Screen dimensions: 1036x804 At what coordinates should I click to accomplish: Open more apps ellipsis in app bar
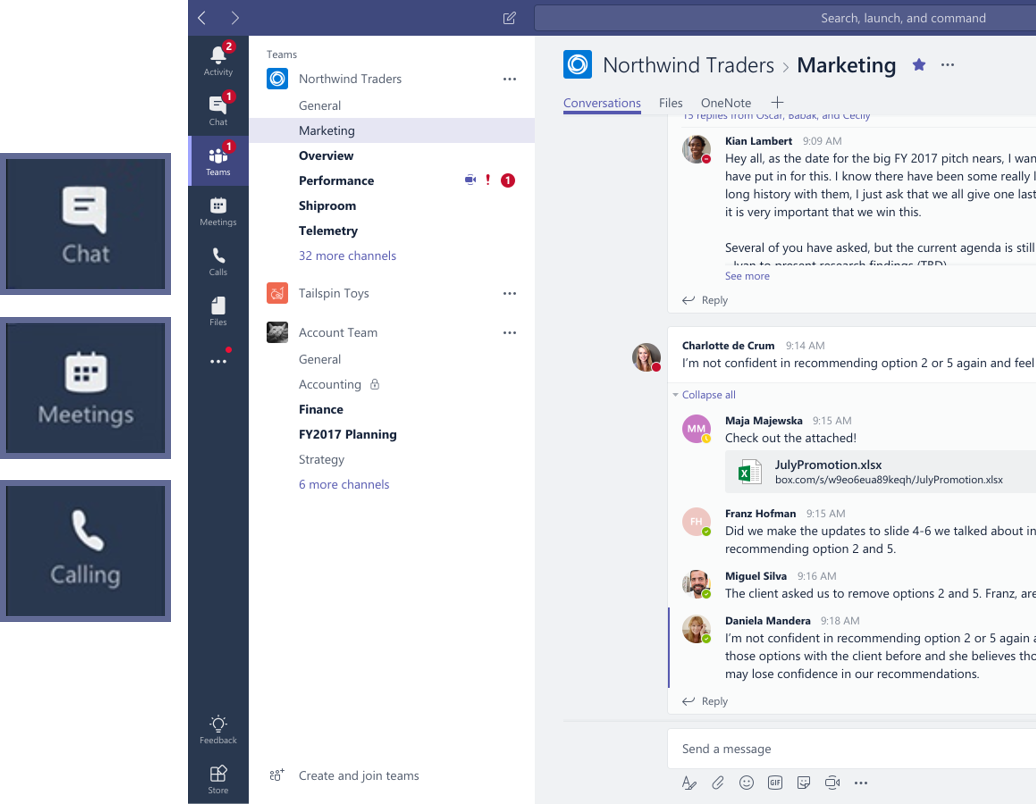[x=218, y=361]
